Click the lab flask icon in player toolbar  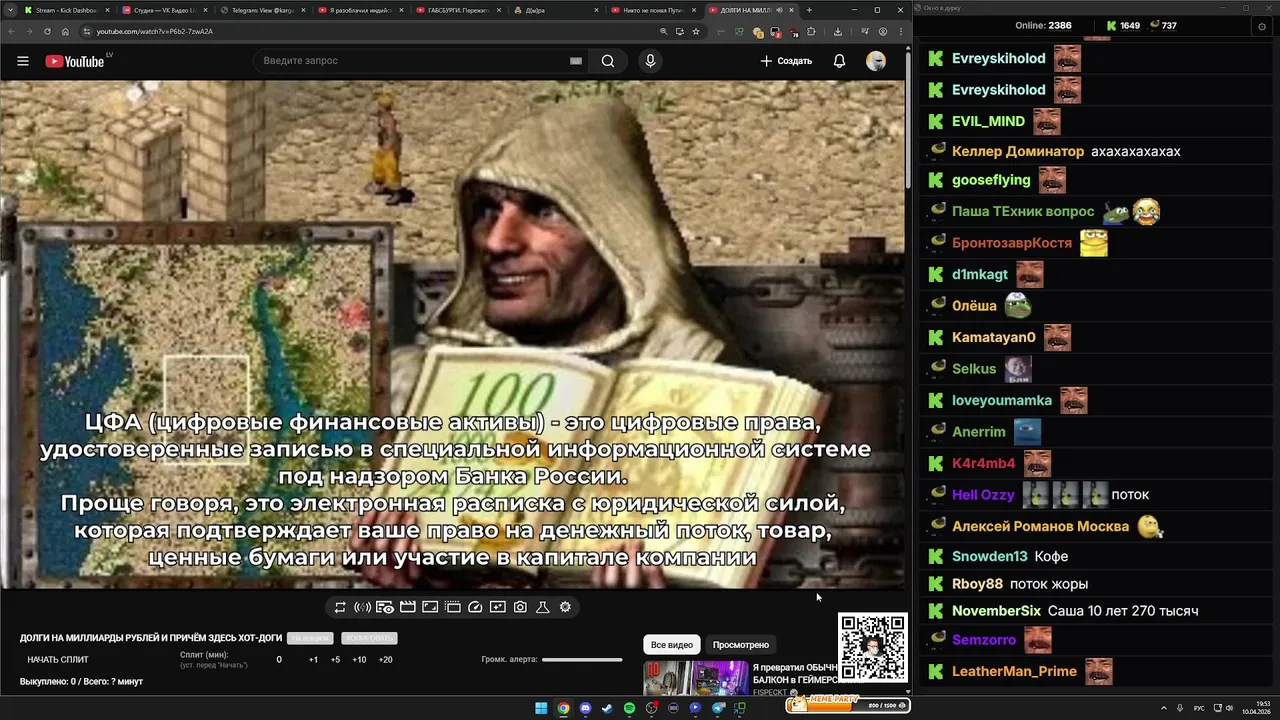[543, 607]
